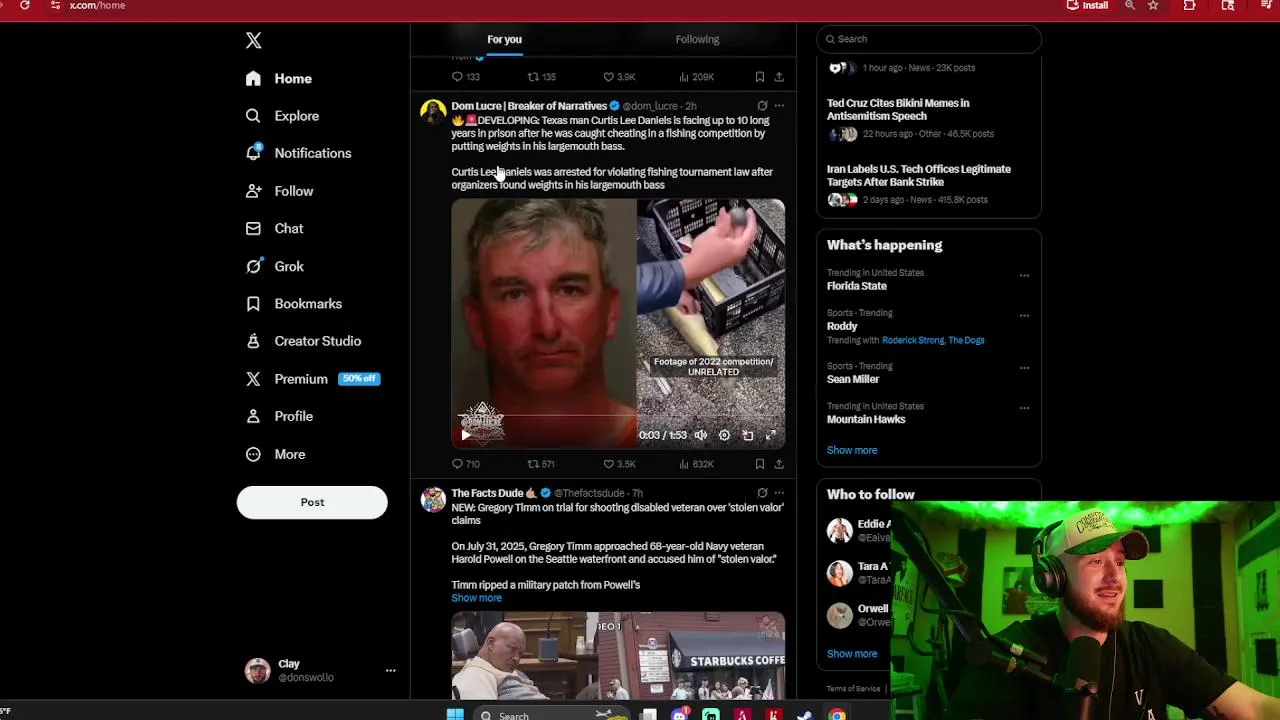Share the post with 209K views
Image resolution: width=1280 pixels, height=720 pixels.
pyautogui.click(x=779, y=77)
